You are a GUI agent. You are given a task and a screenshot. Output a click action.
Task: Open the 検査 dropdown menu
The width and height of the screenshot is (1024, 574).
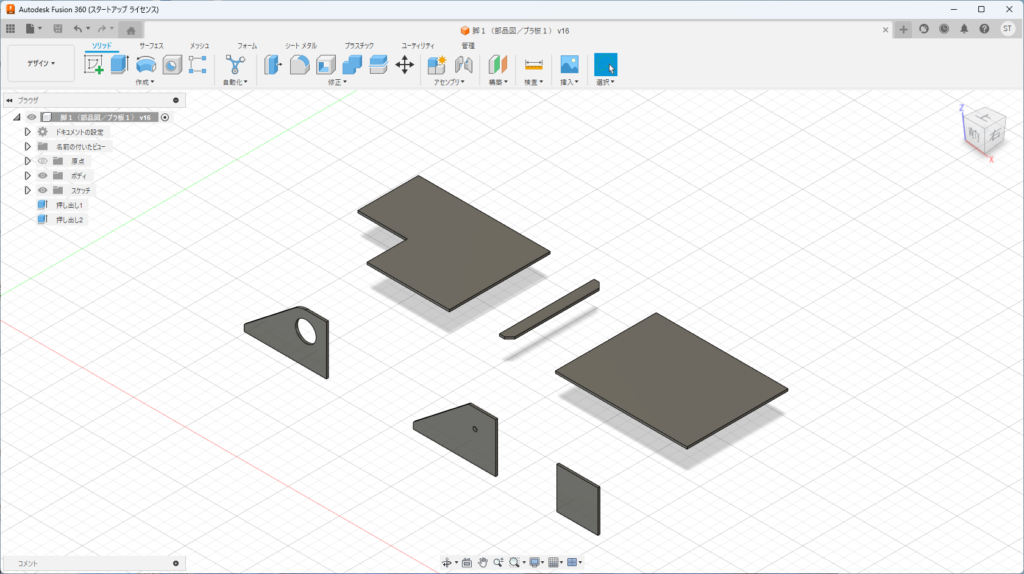534,82
